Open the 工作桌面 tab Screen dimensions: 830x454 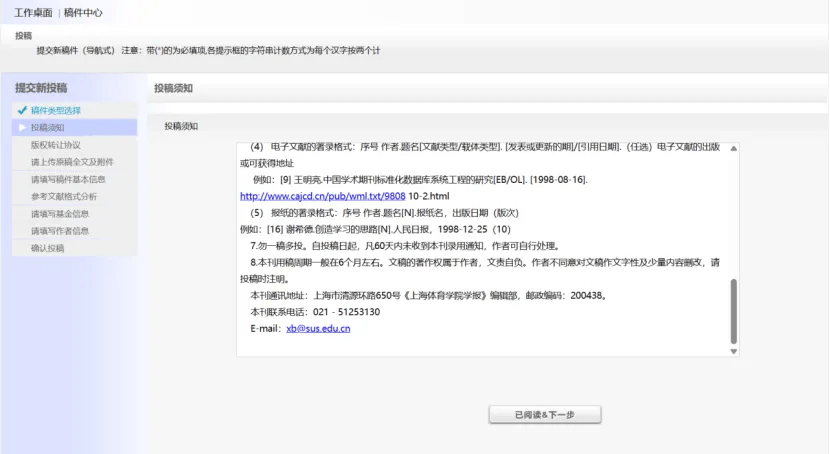click(x=33, y=13)
